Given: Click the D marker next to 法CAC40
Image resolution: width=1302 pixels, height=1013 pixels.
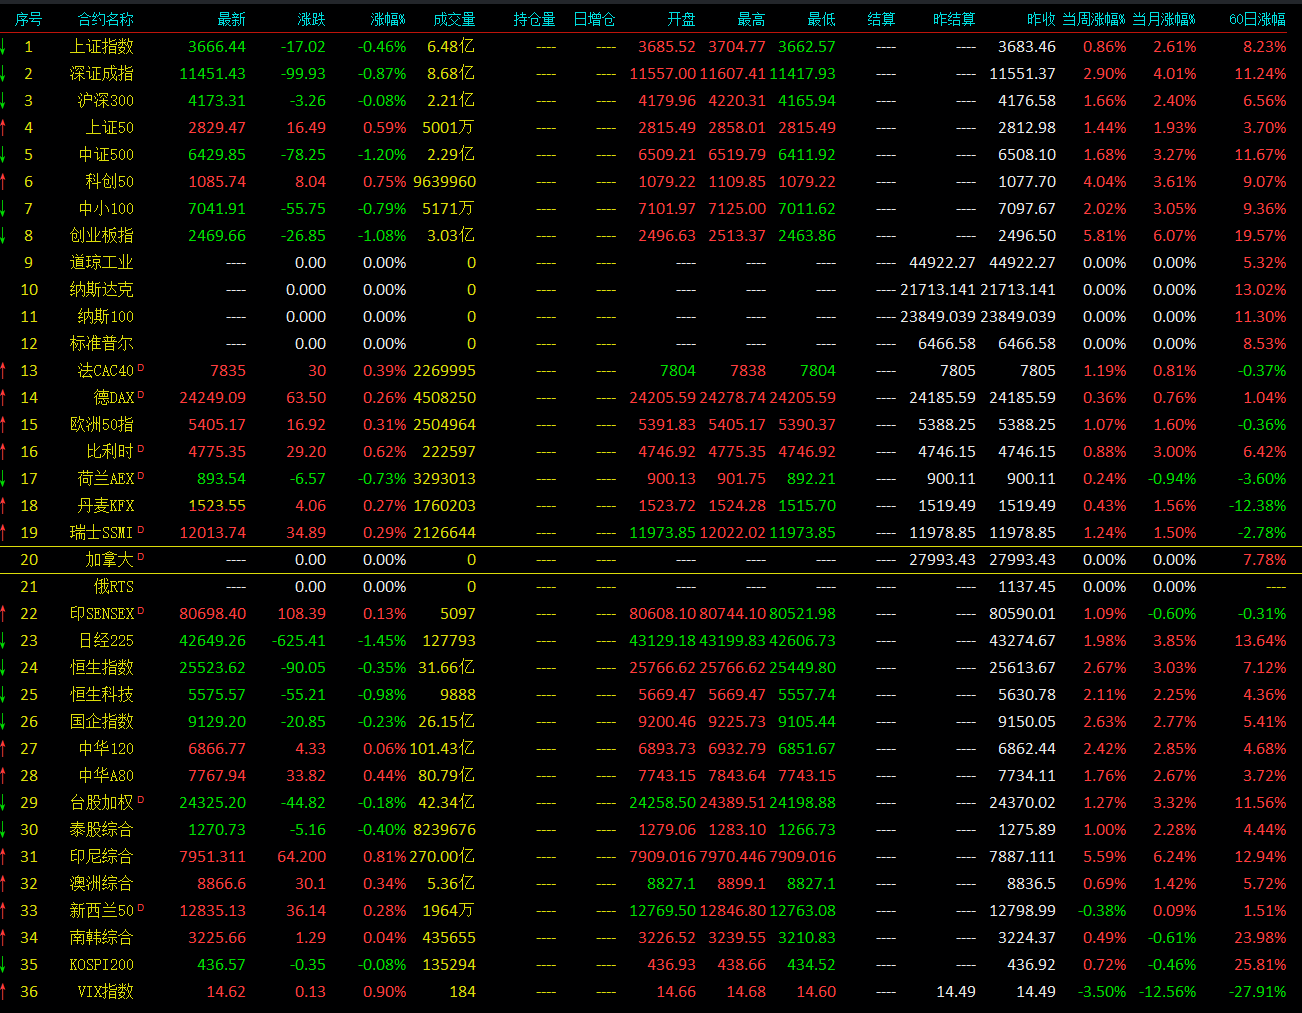Looking at the screenshot, I should click(x=141, y=368).
